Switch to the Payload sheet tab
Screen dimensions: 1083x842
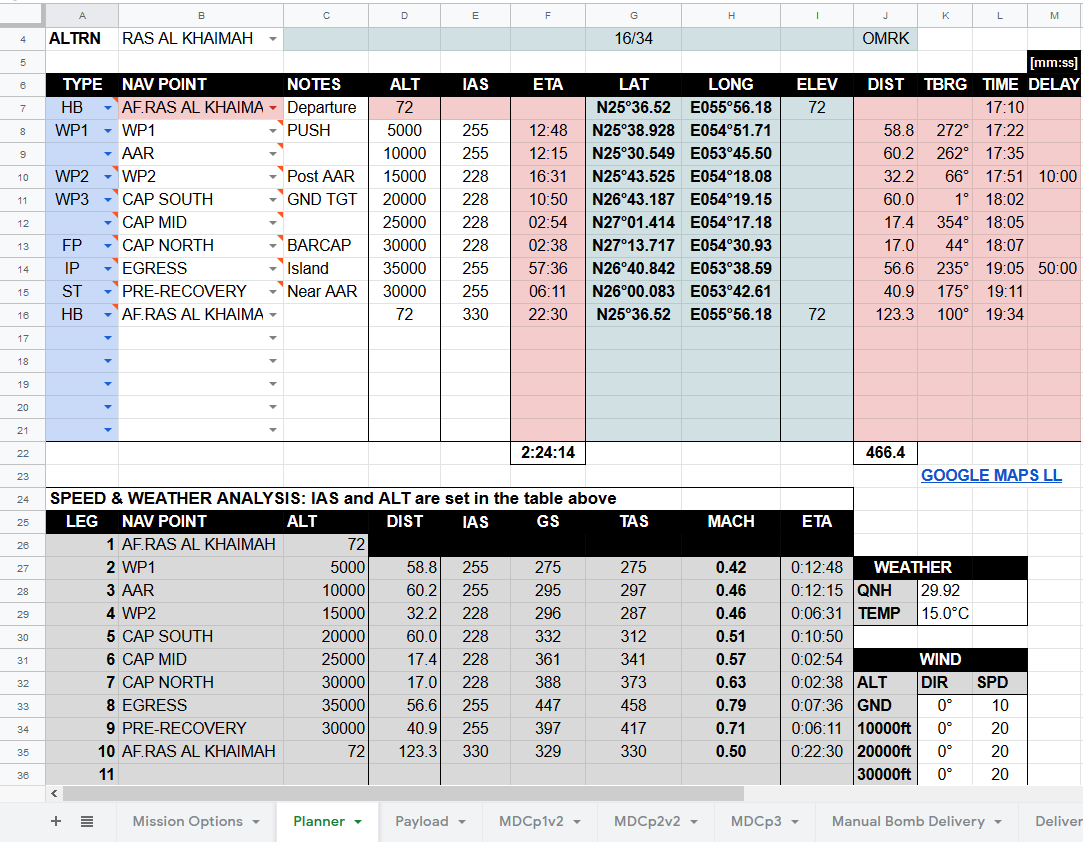pyautogui.click(x=421, y=821)
